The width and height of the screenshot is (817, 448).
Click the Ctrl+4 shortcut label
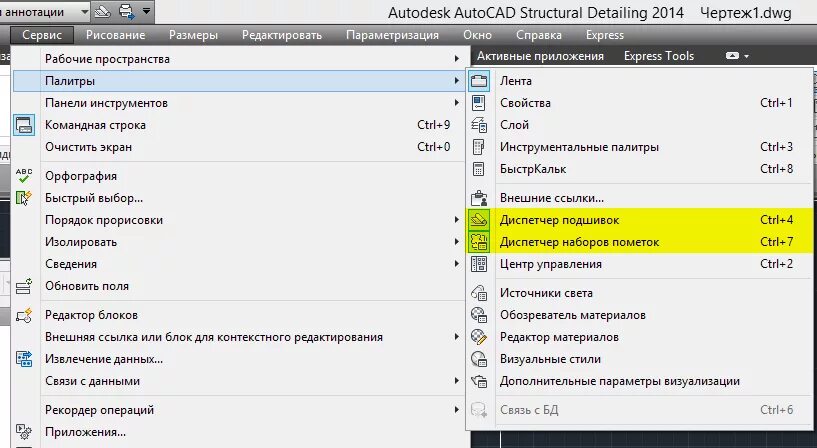[776, 220]
